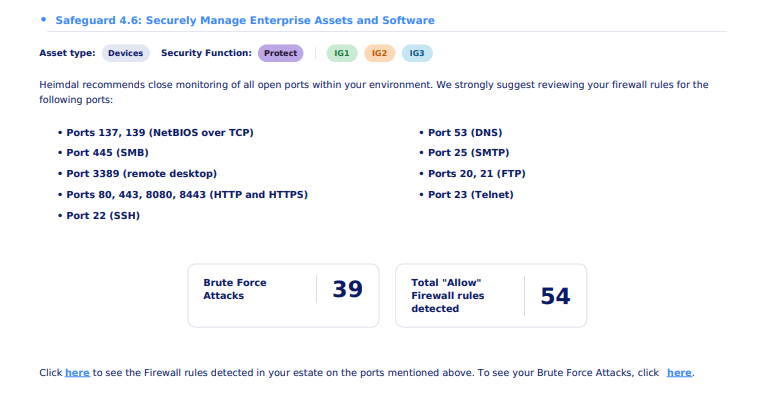Image resolution: width=778 pixels, height=396 pixels.
Task: Select the IG3 implementation group badge
Action: [x=417, y=53]
